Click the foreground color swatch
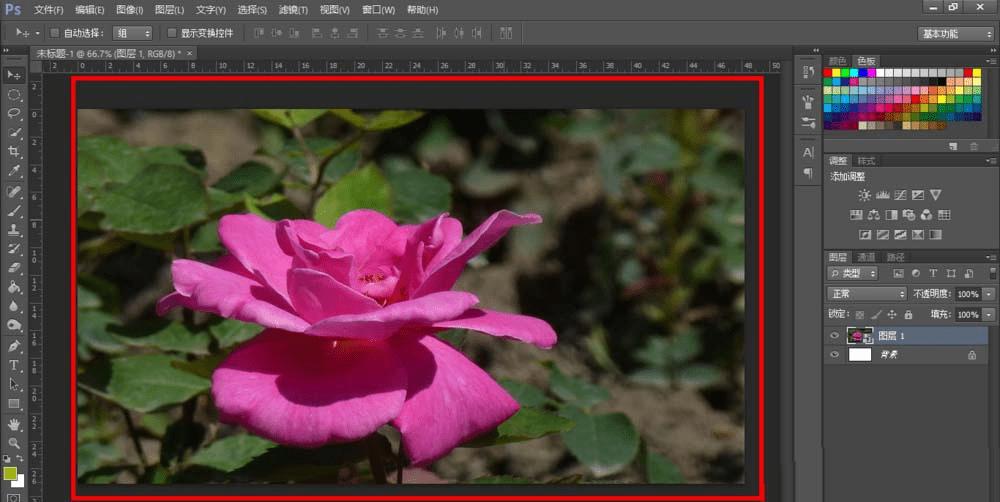The width and height of the screenshot is (1000, 502). [x=10, y=472]
